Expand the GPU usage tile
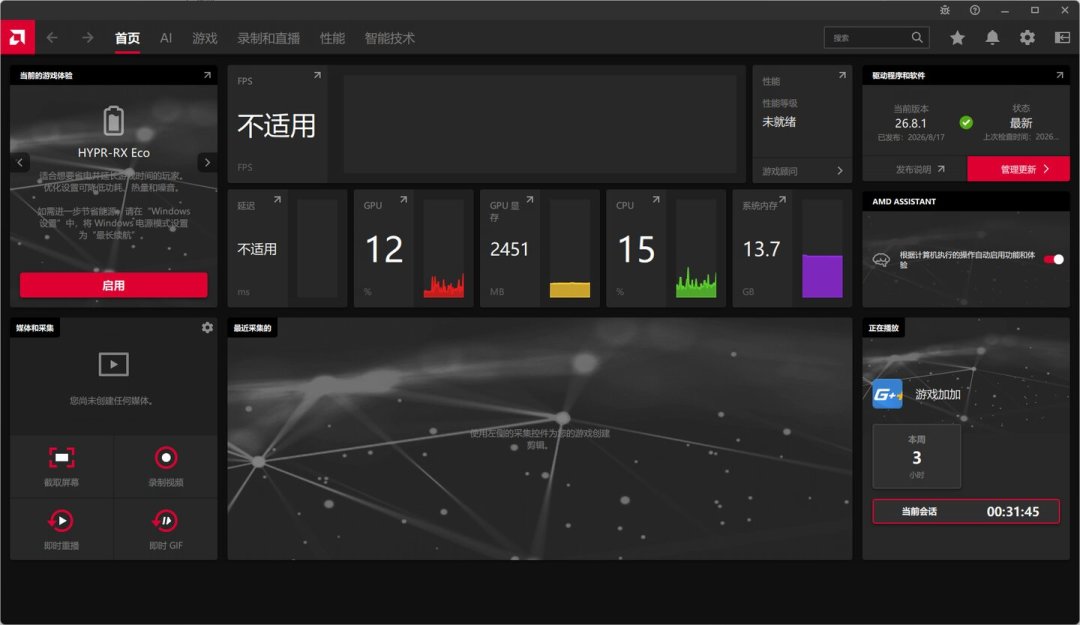1080x625 pixels. [x=404, y=200]
